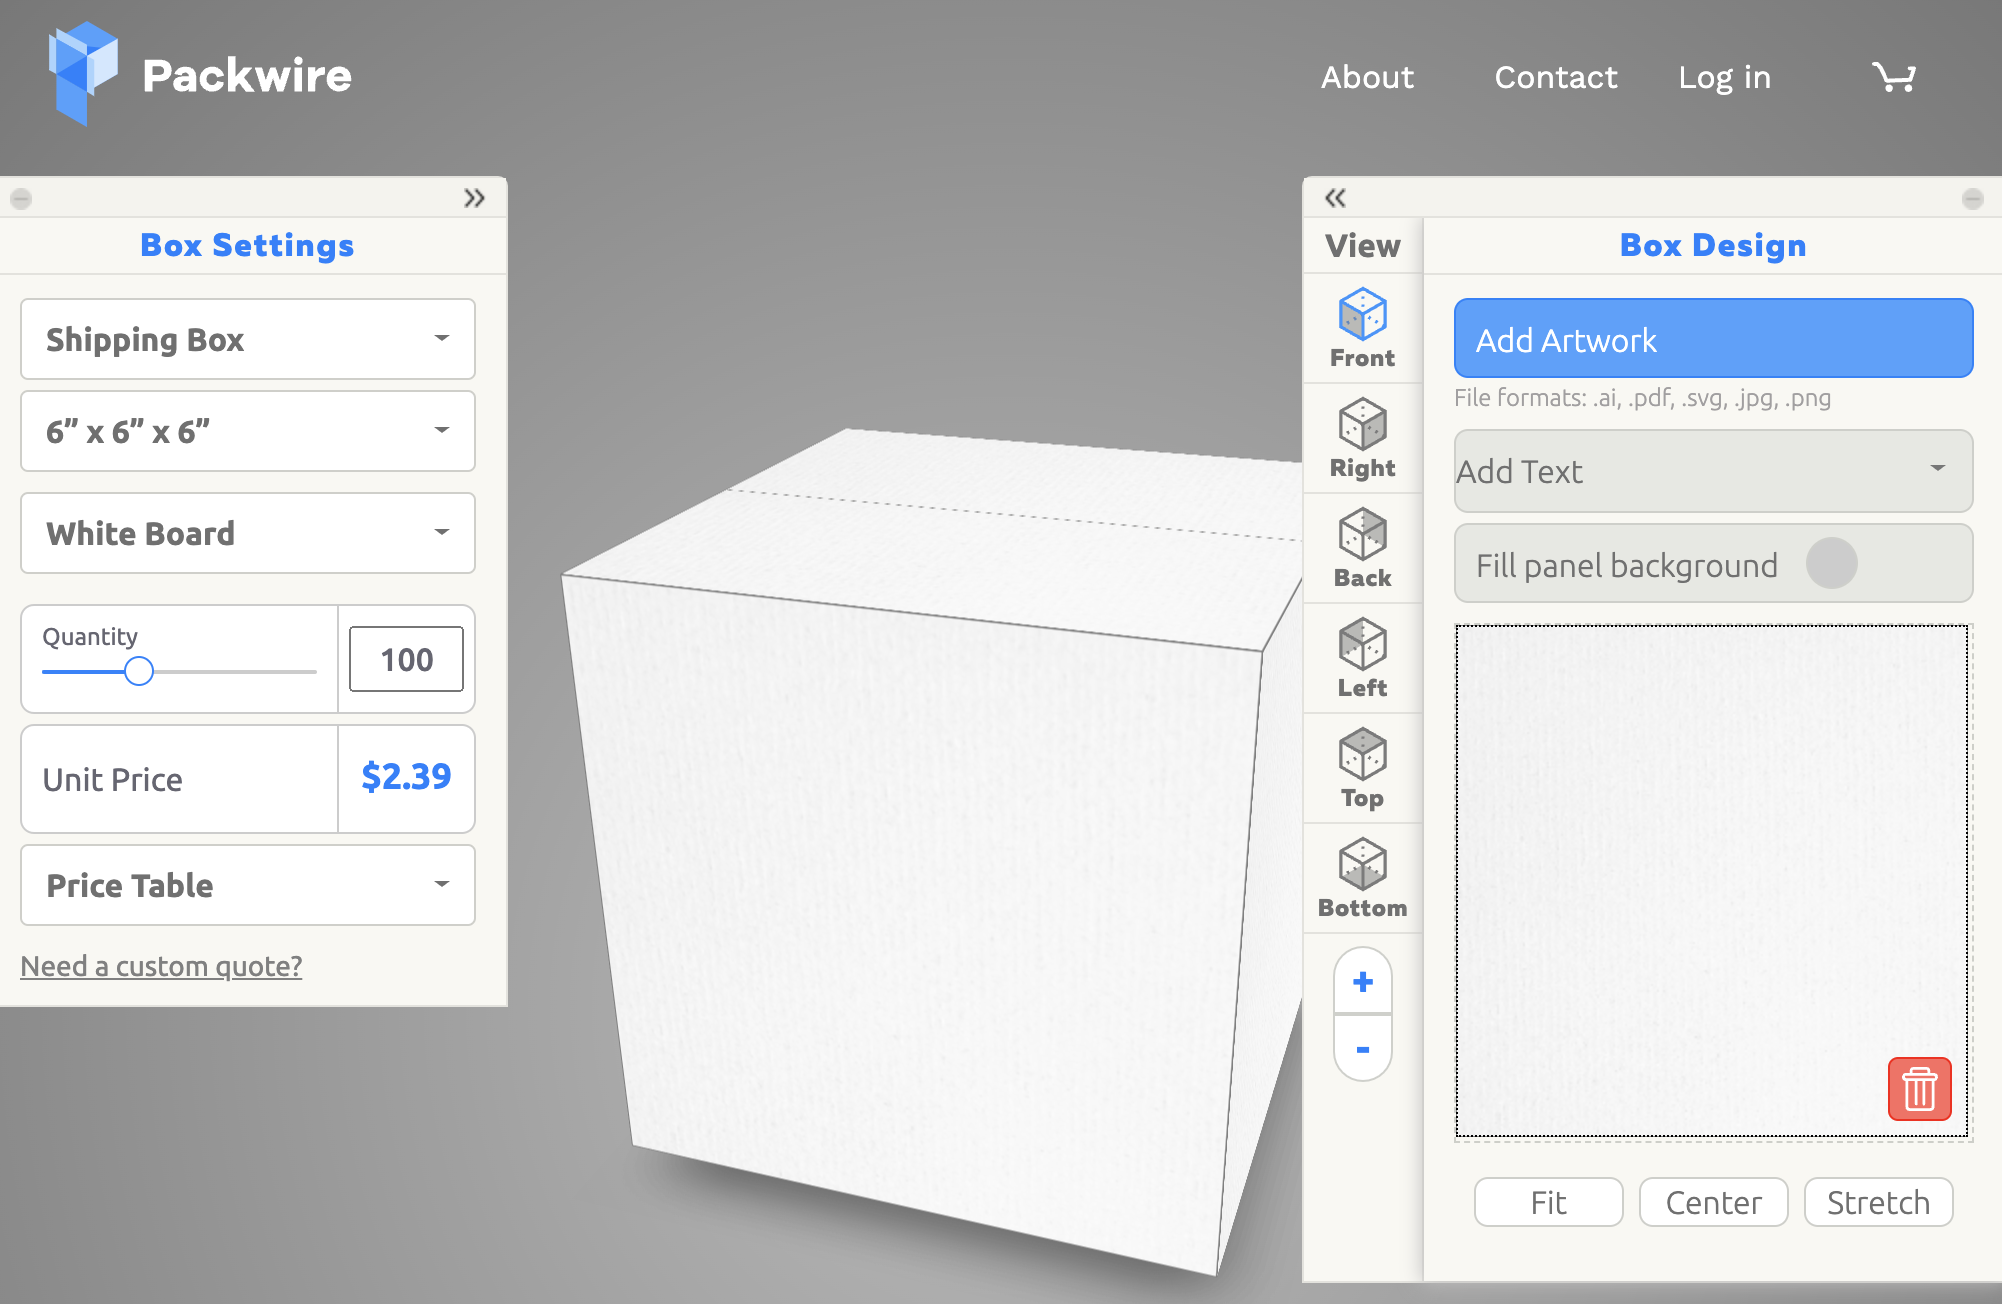Screen dimensions: 2002x1304
Task: Switch to Front view of box
Action: [x=1362, y=329]
